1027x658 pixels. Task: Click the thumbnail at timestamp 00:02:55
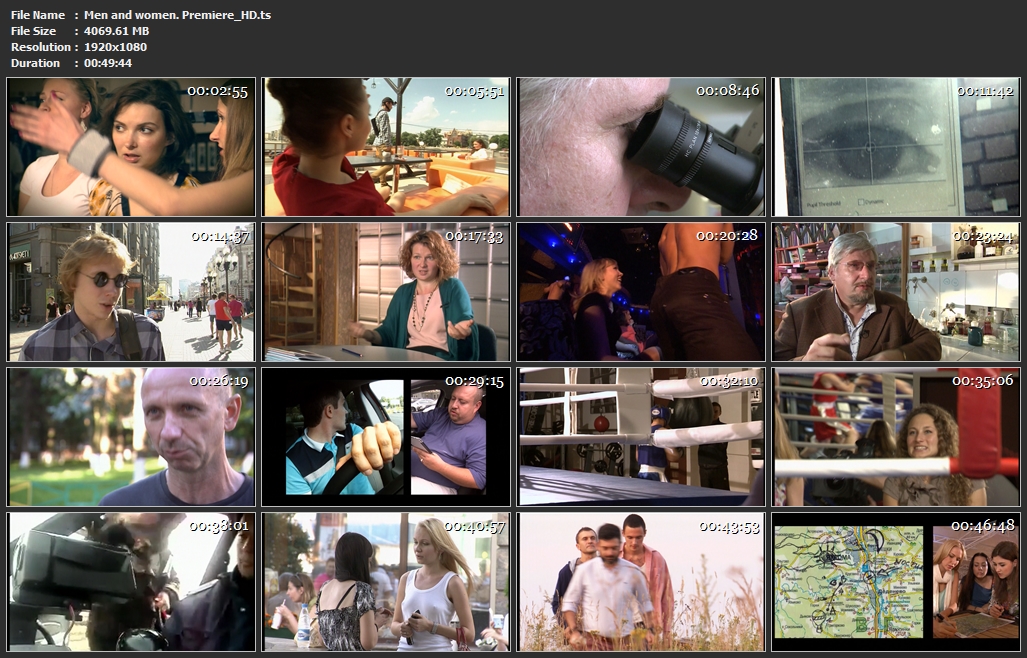[x=131, y=147]
